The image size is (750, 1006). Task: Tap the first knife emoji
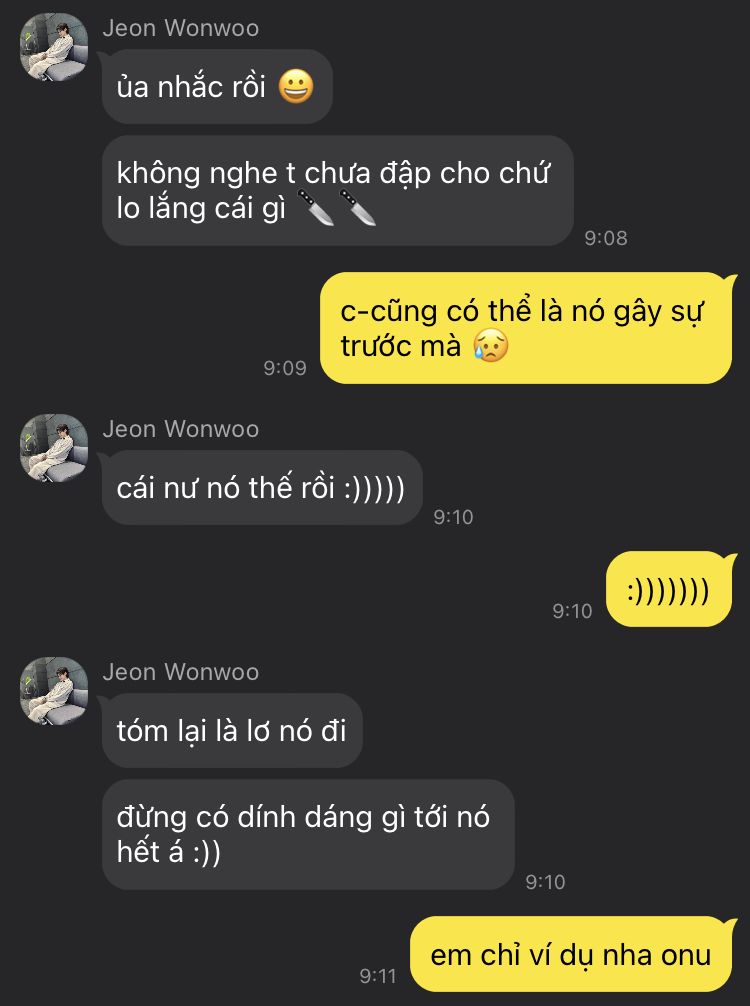point(316,208)
